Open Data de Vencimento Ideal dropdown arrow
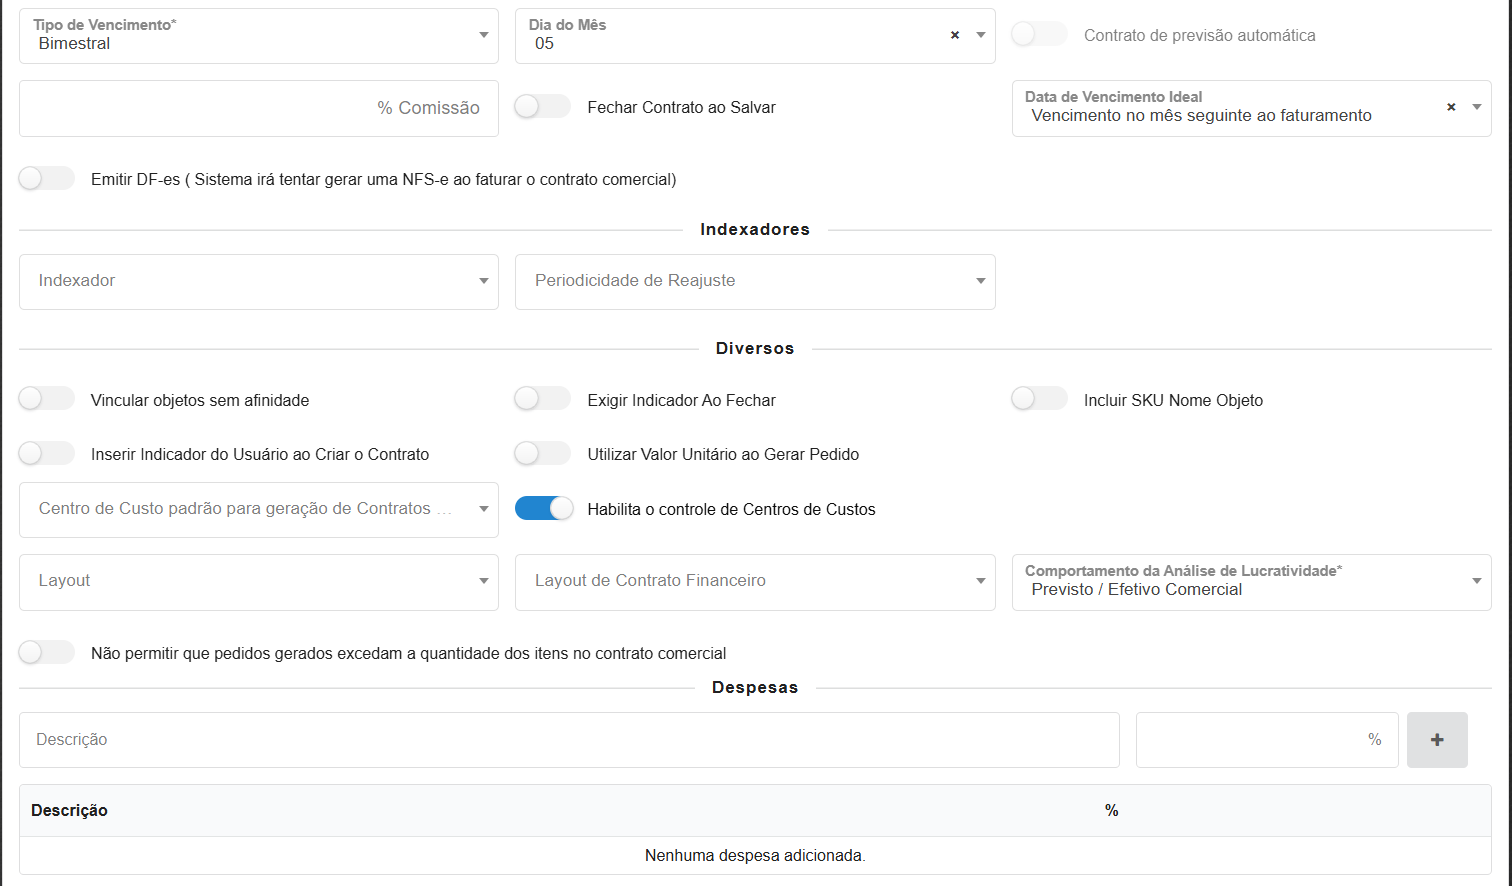 click(x=1477, y=107)
